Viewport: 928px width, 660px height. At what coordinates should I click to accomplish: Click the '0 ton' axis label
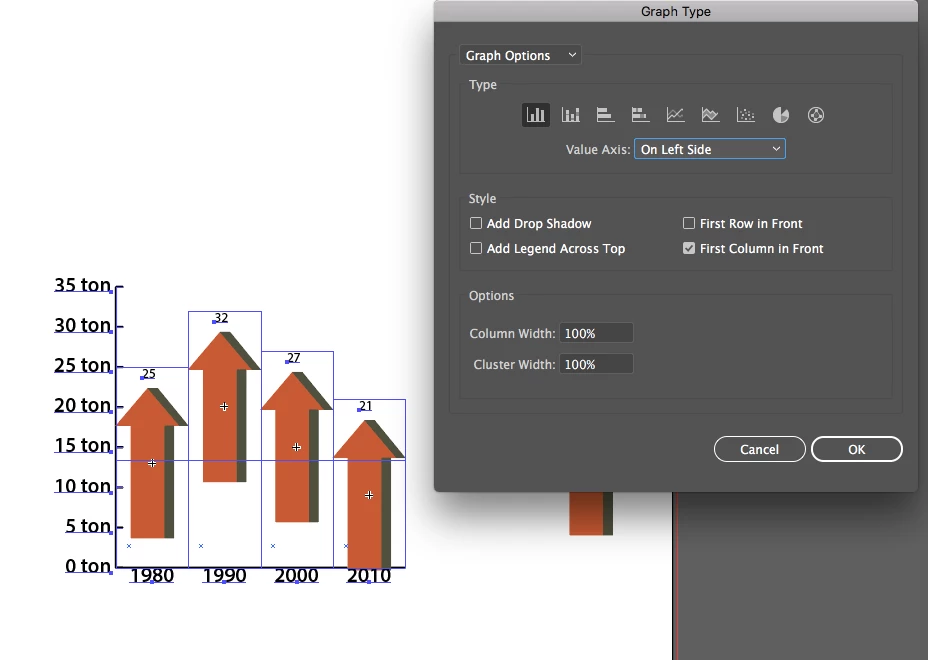click(x=88, y=566)
